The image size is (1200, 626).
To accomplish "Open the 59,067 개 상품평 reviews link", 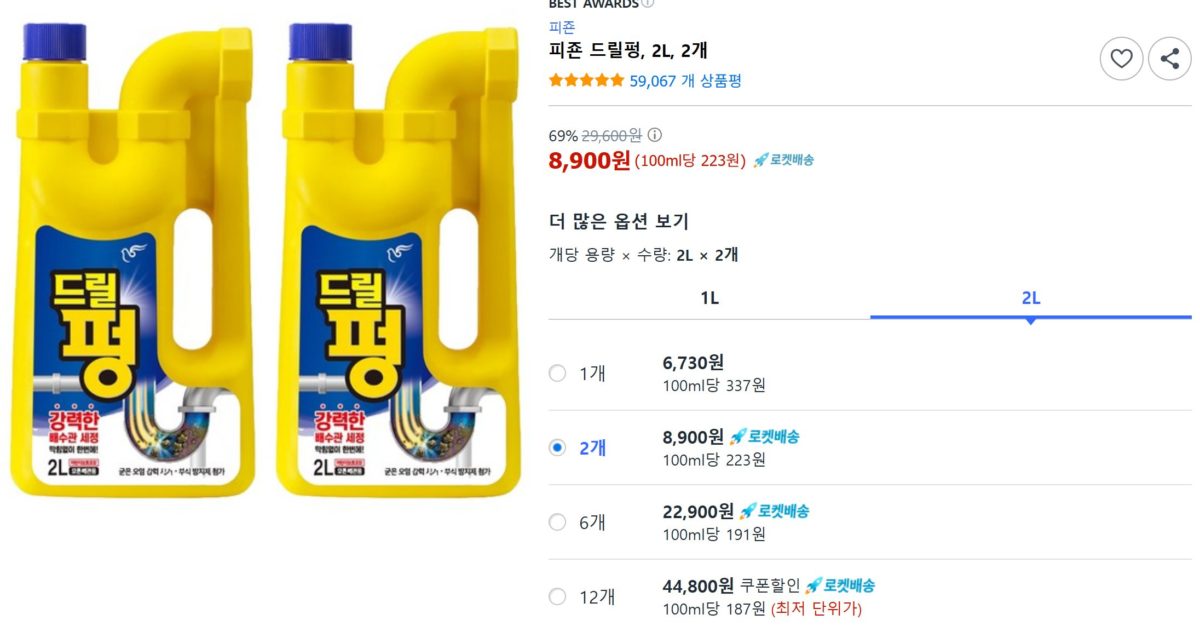I will (685, 81).
